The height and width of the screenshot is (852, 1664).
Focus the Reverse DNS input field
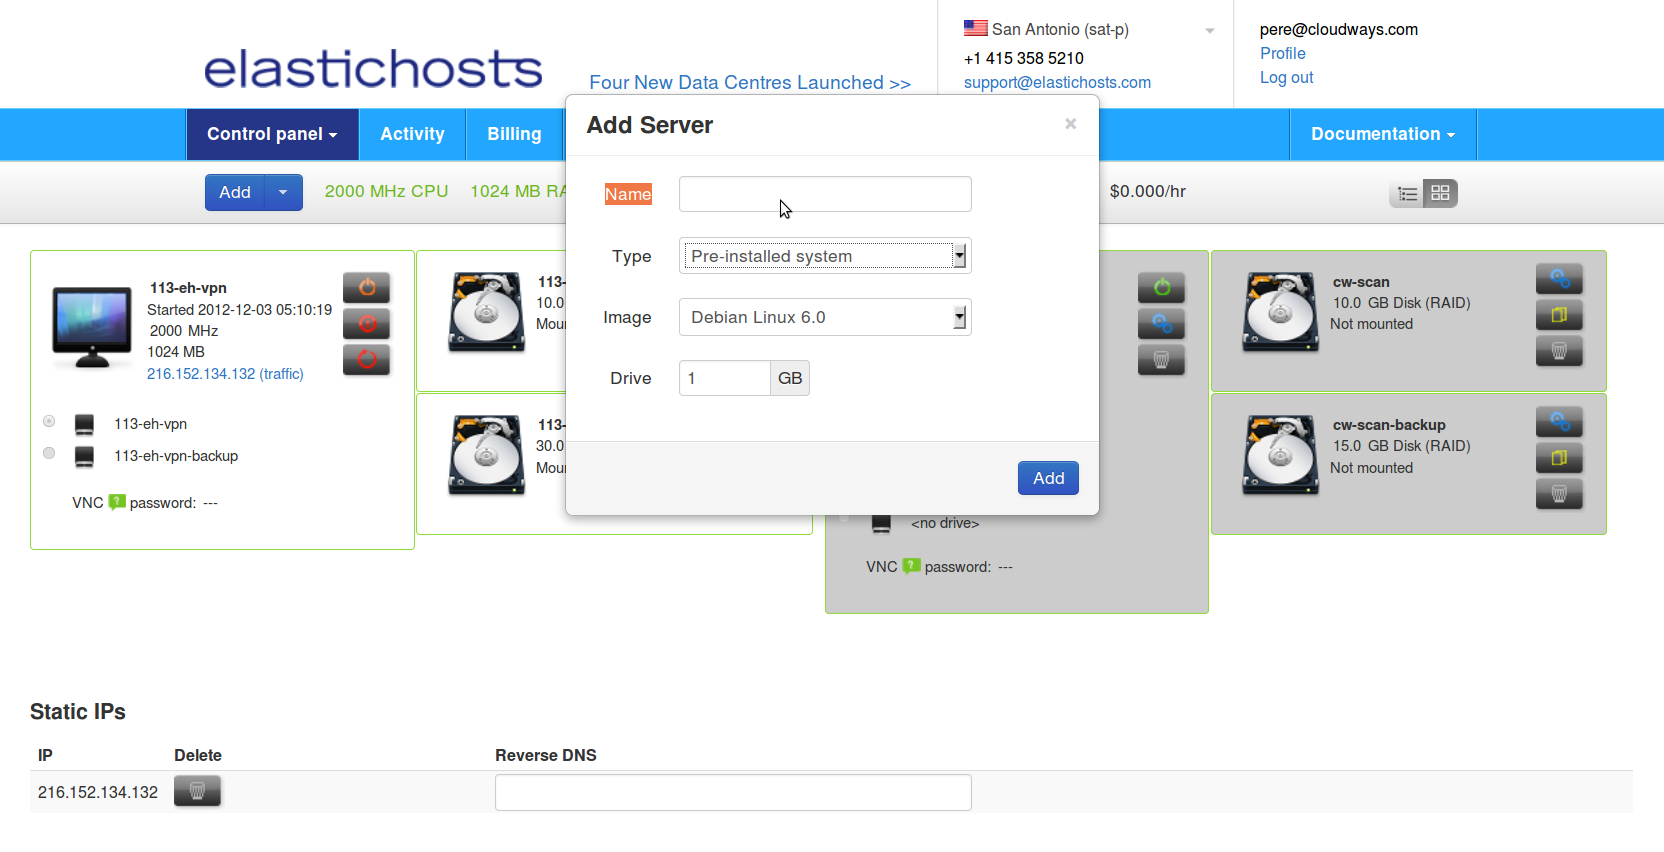733,792
